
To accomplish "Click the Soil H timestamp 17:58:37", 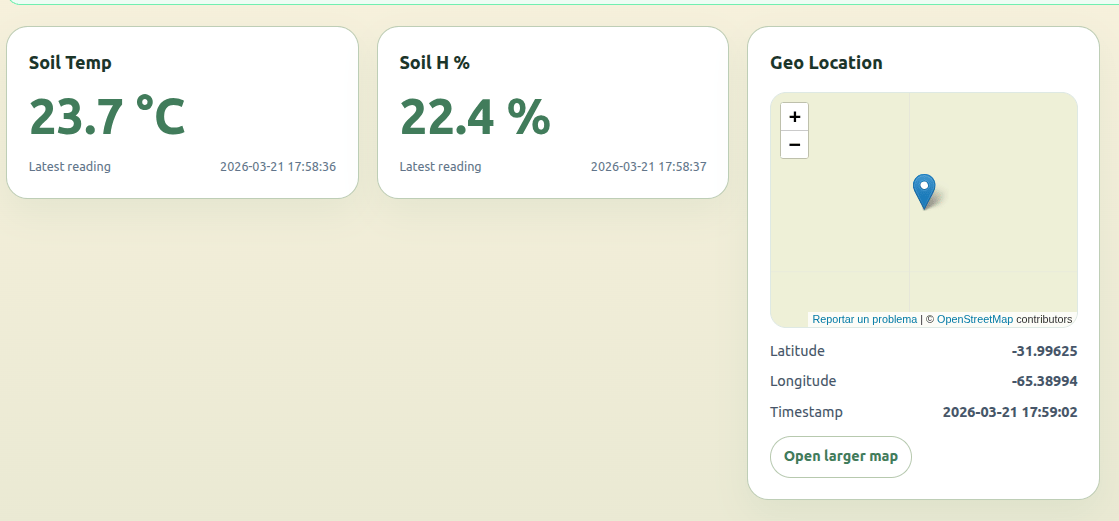I will pyautogui.click(x=648, y=167).
